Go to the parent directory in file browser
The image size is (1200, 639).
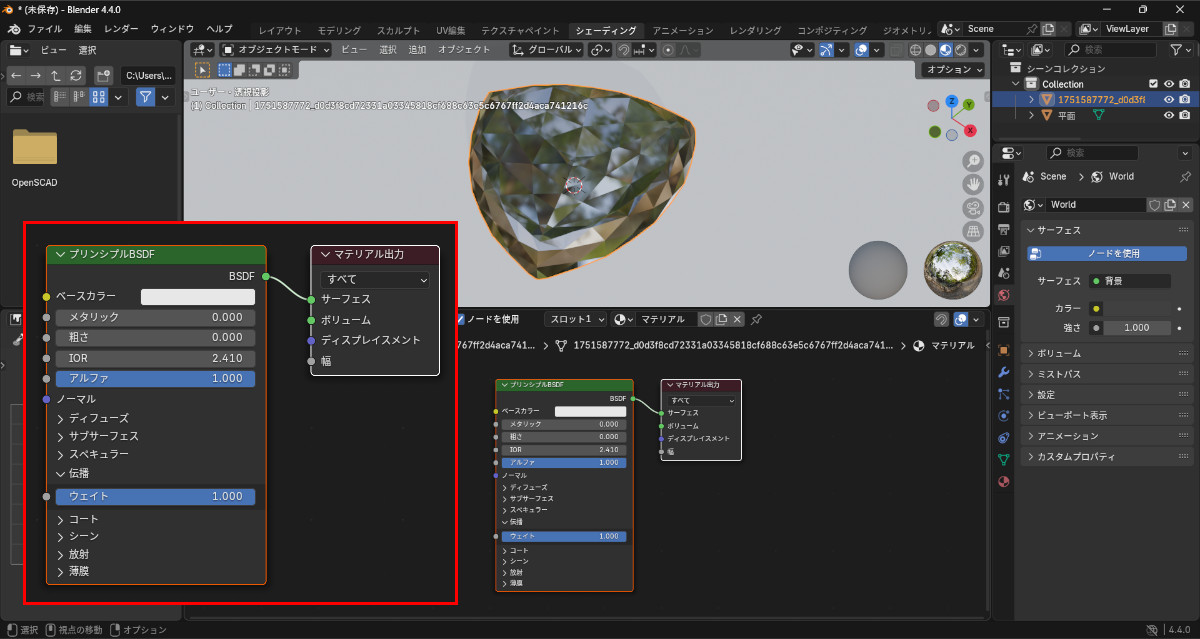point(56,75)
